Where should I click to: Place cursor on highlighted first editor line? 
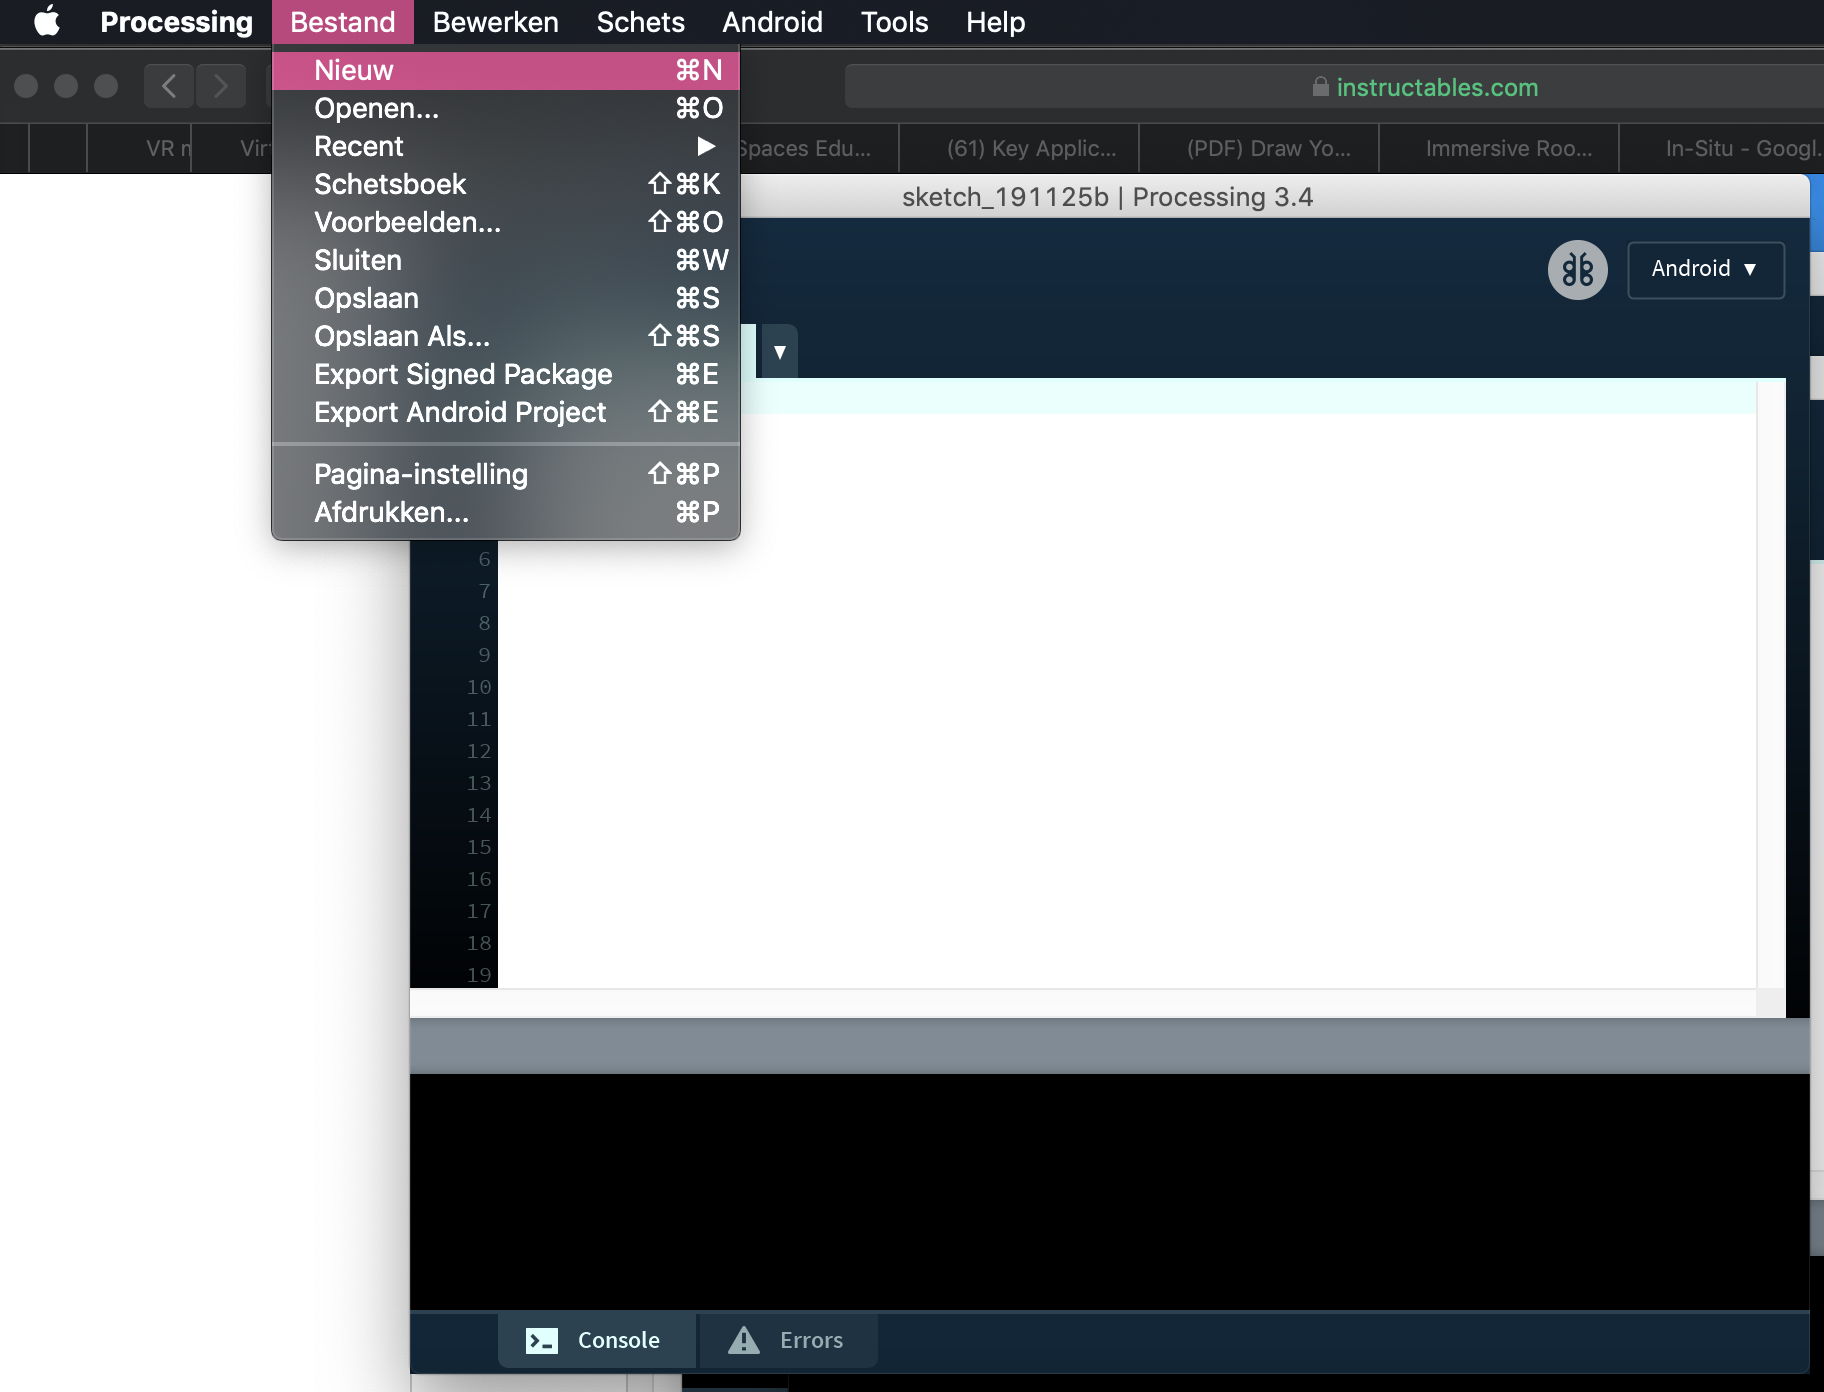point(1247,396)
